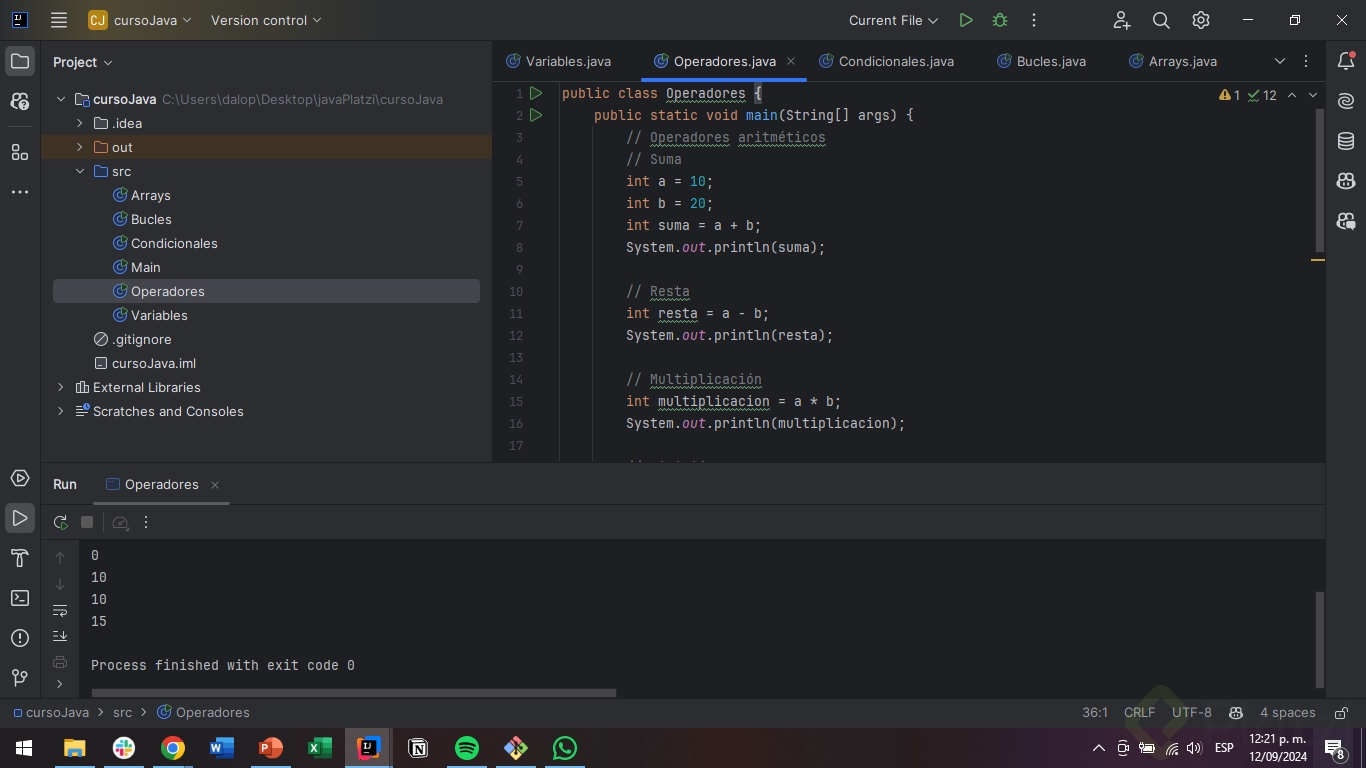Viewport: 1366px width, 768px height.
Task: Rerun Operadores in the Run panel
Action: pos(61,522)
